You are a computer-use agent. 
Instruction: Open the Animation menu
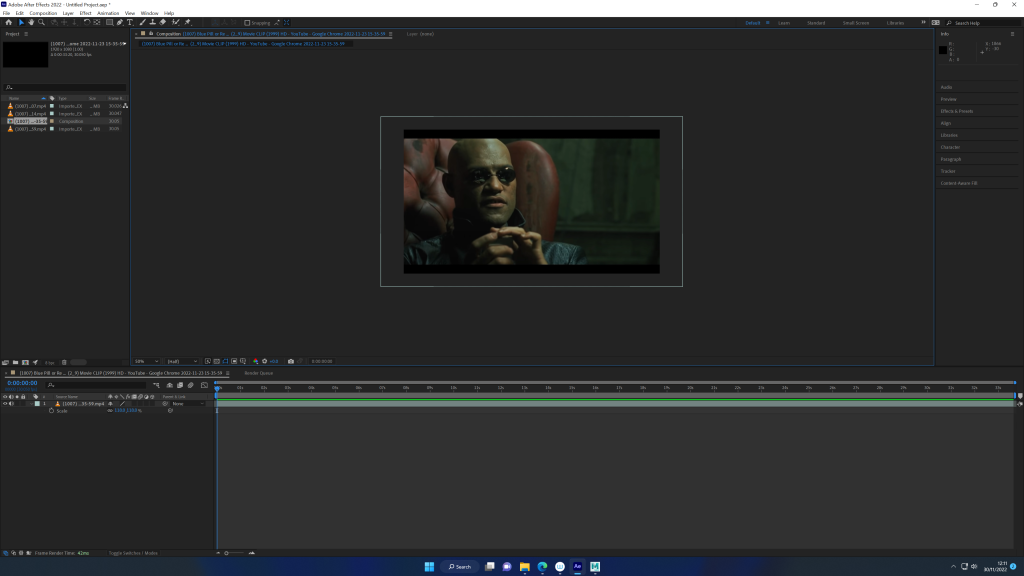pyautogui.click(x=108, y=13)
